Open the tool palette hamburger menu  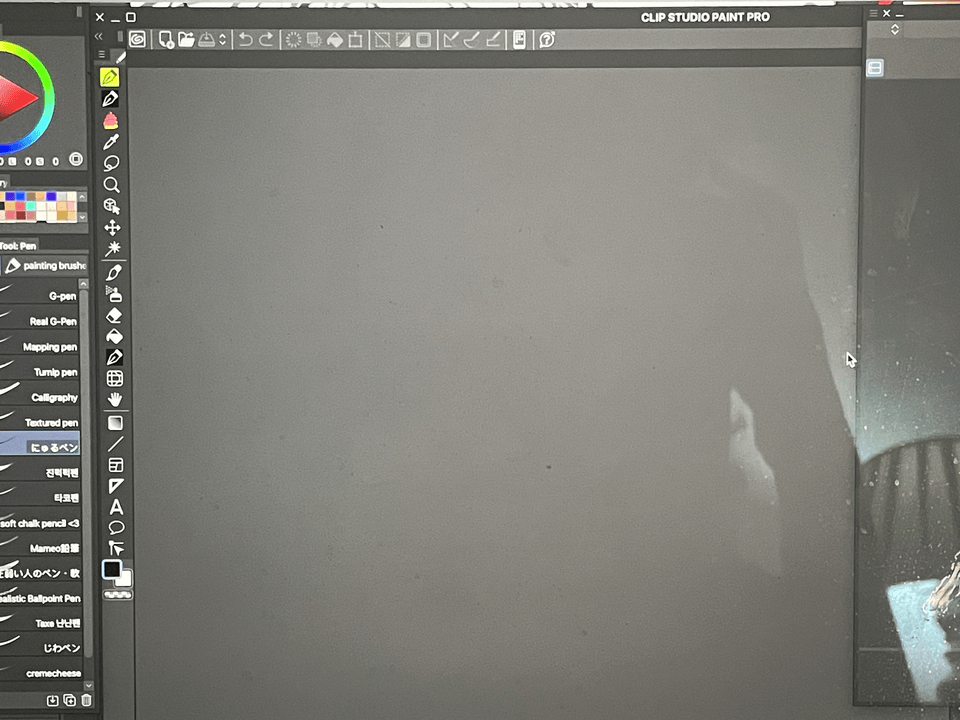click(102, 54)
